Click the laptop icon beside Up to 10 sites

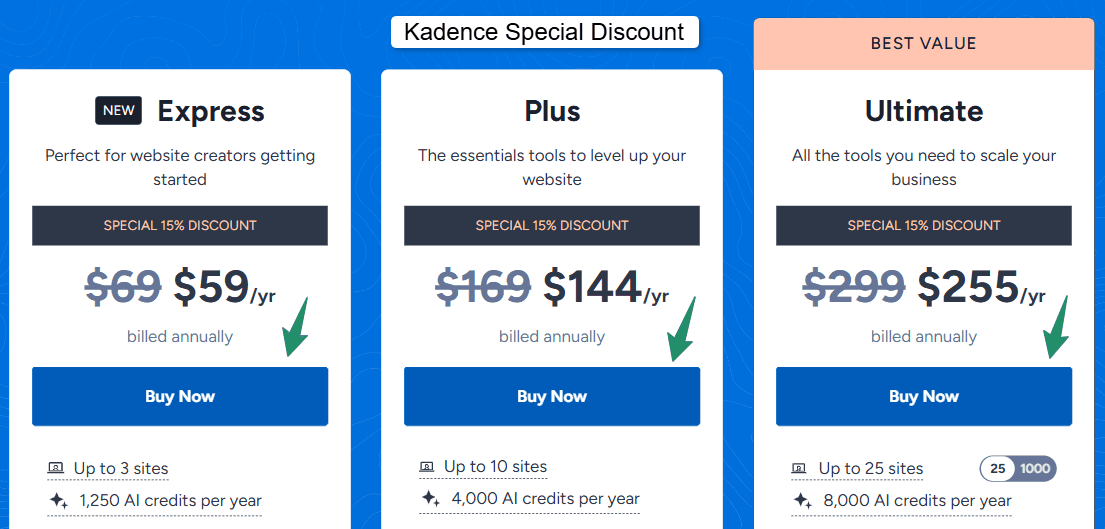[x=427, y=466]
